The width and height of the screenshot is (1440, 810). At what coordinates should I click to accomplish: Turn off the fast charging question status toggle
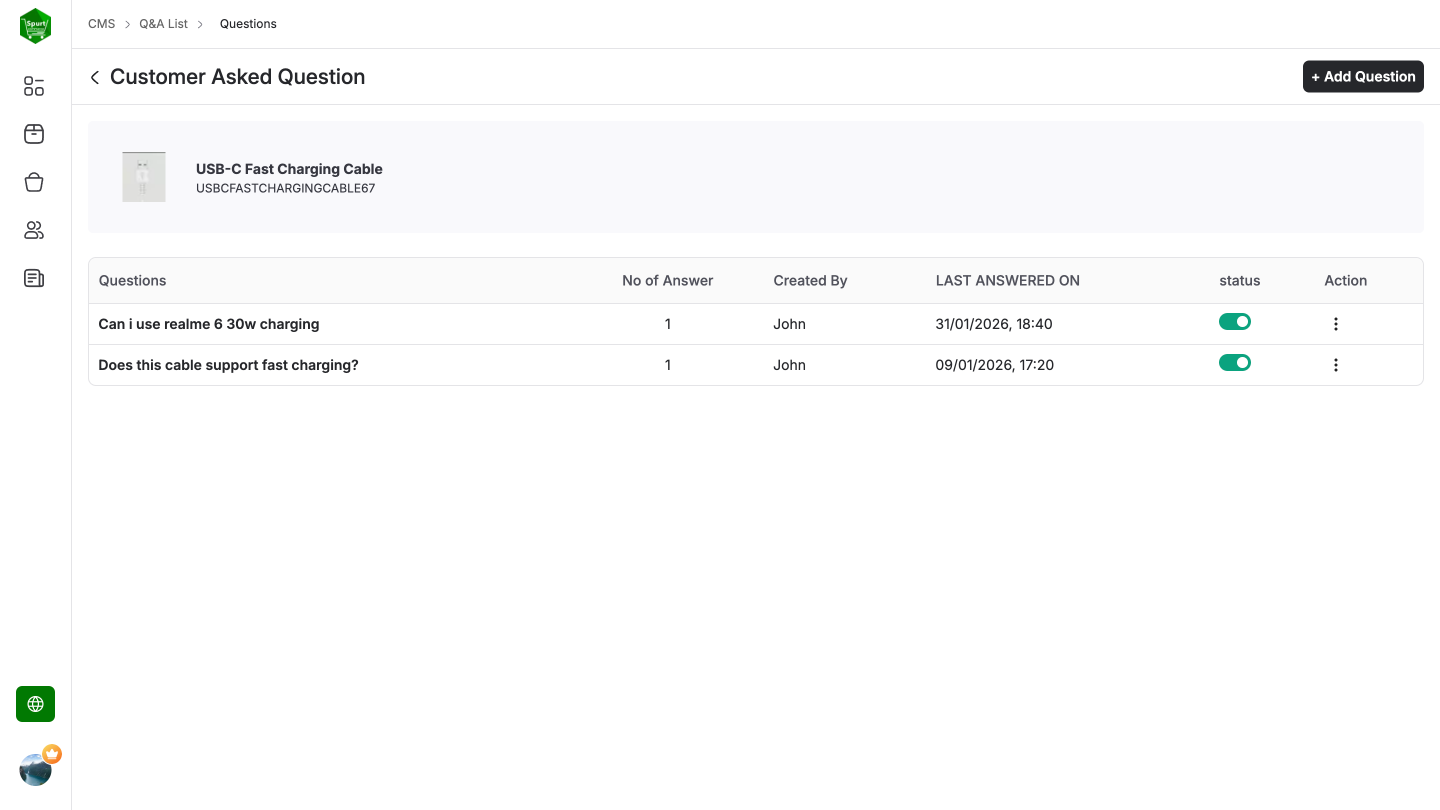pos(1235,362)
